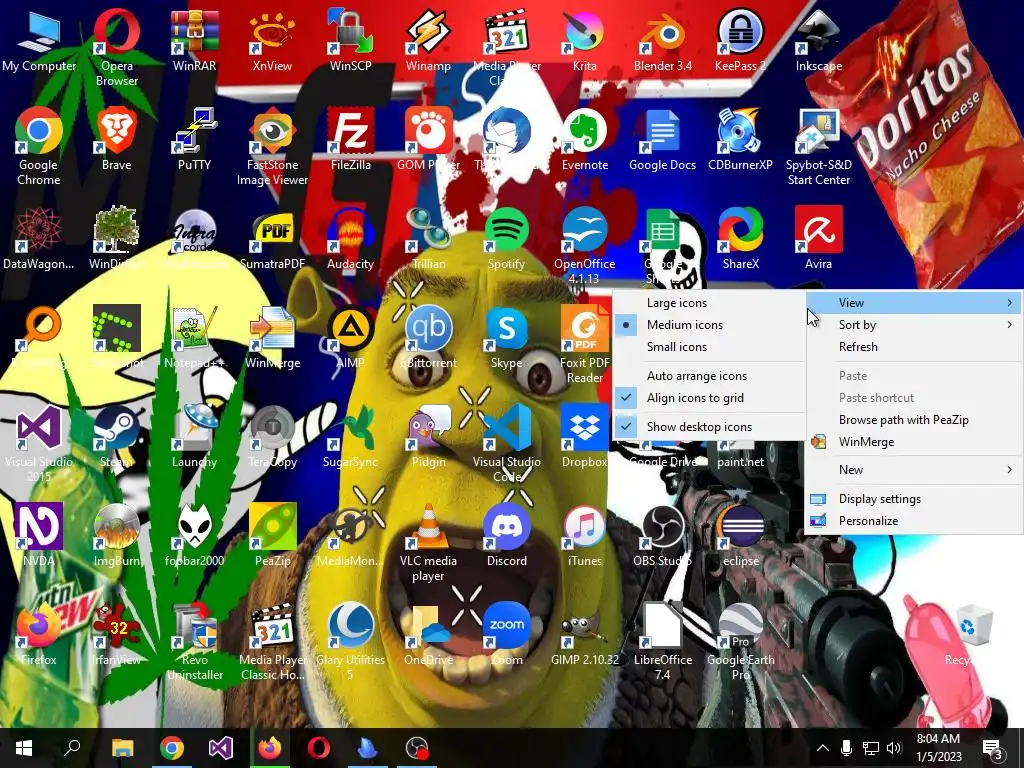The width and height of the screenshot is (1024, 768).
Task: Click the iTunes desktop icon
Action: pos(584,536)
